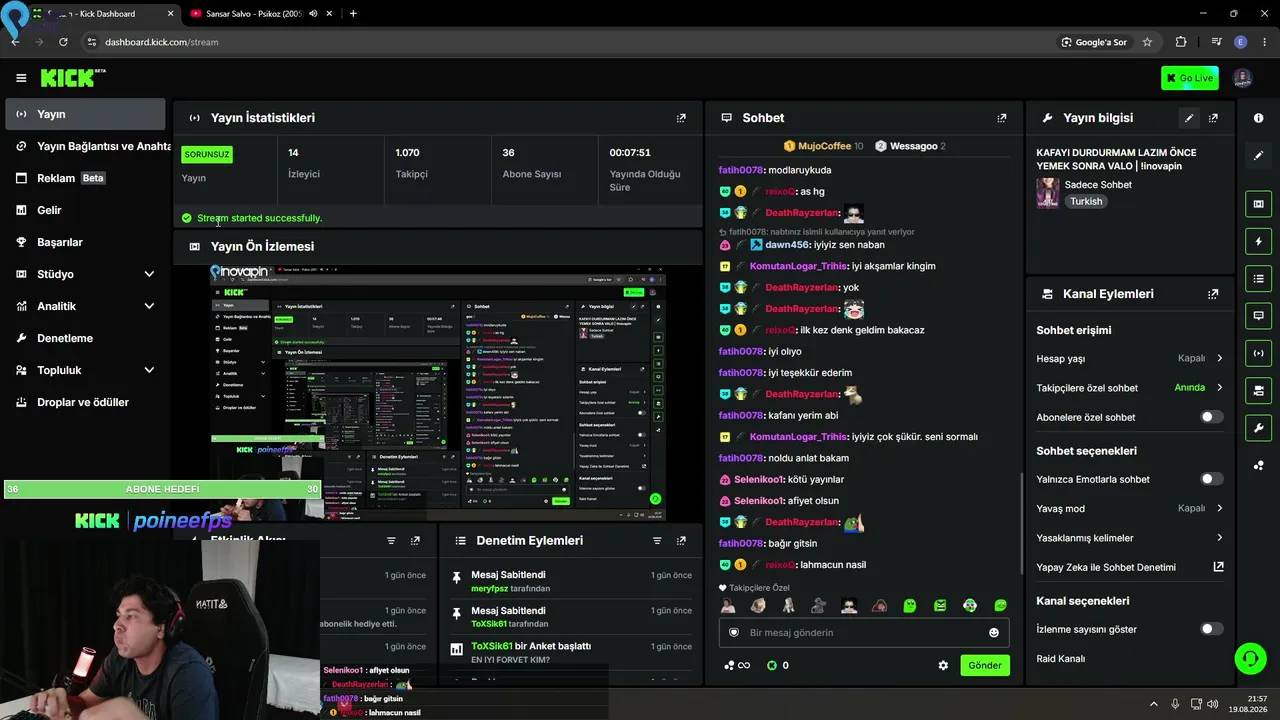Click the Turkish language tag
This screenshot has height=720, width=1280.
[1086, 201]
